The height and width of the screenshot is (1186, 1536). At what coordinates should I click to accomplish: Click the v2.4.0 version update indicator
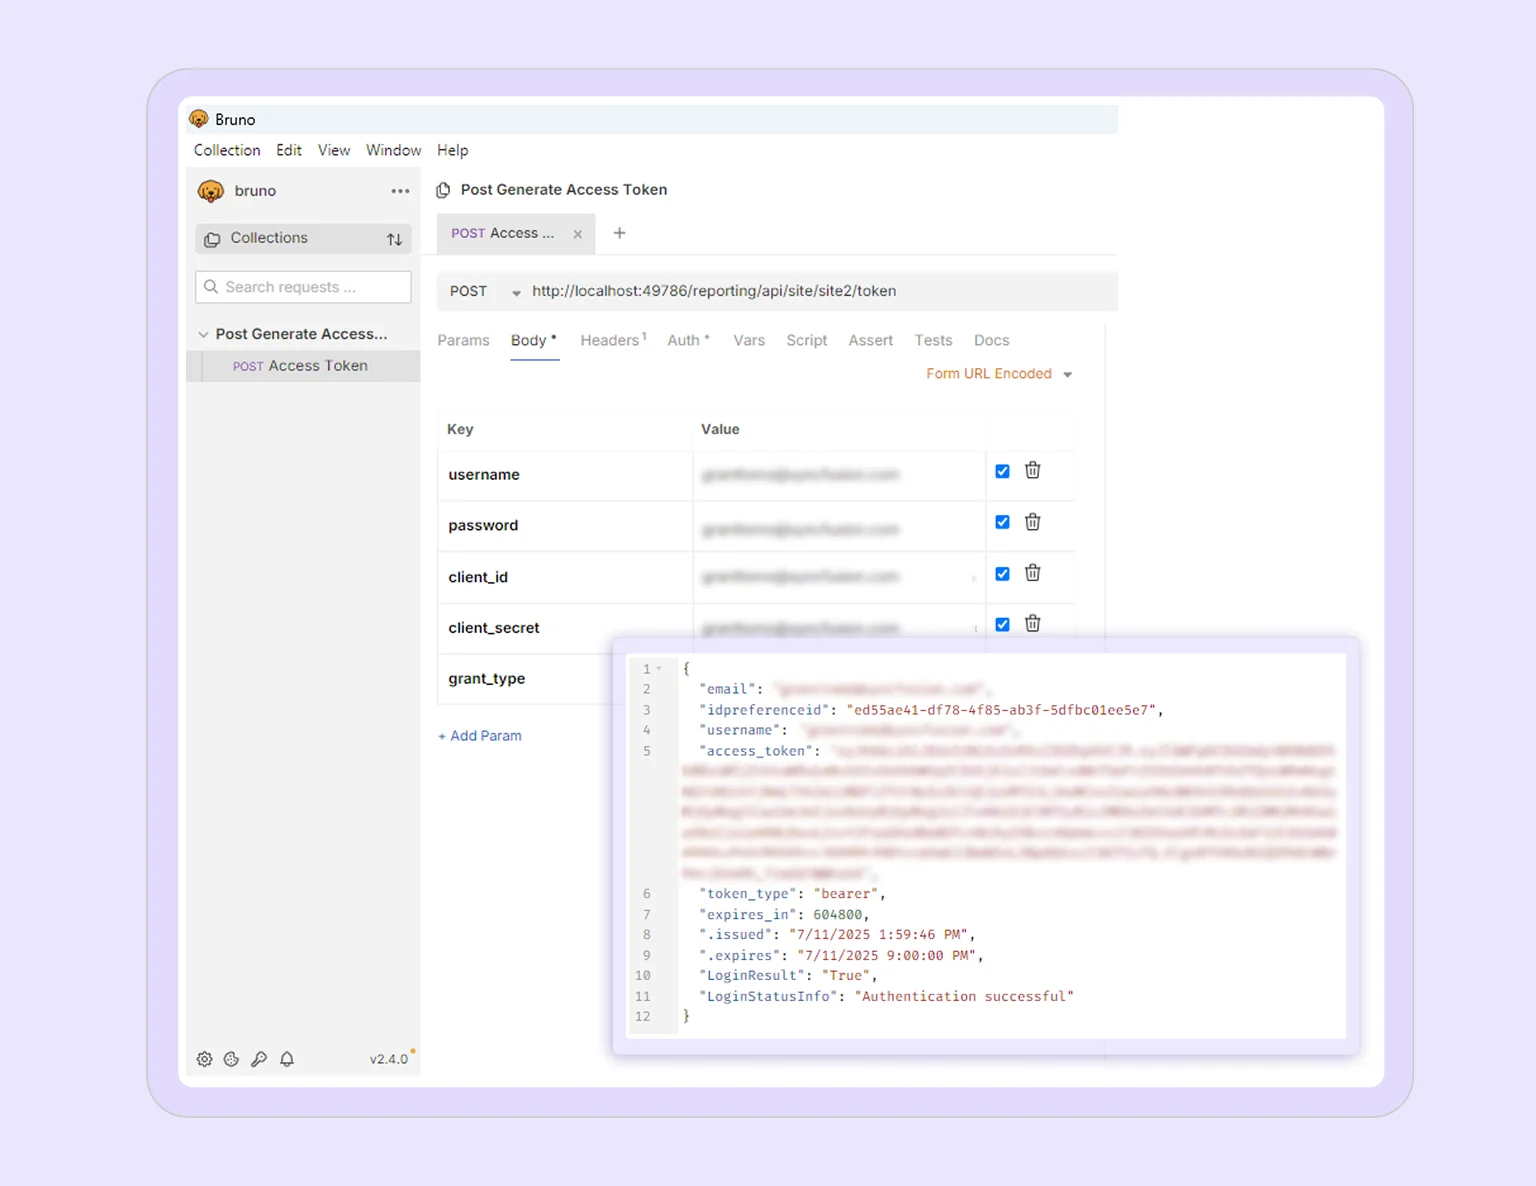(389, 1058)
